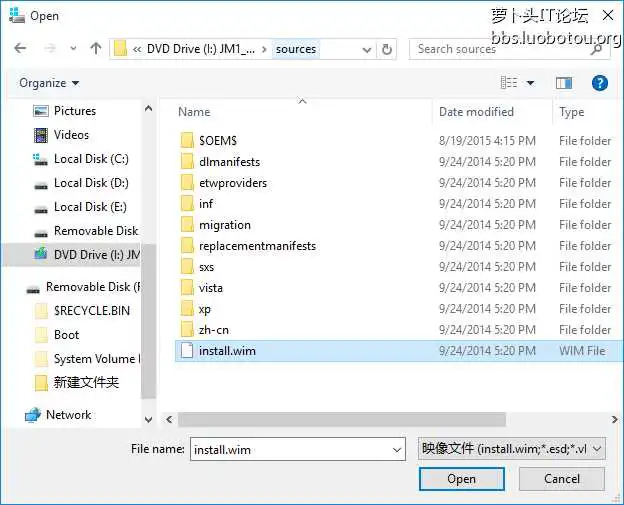Open the Organize dropdown menu
Image resolution: width=624 pixels, height=505 pixels.
point(49,83)
